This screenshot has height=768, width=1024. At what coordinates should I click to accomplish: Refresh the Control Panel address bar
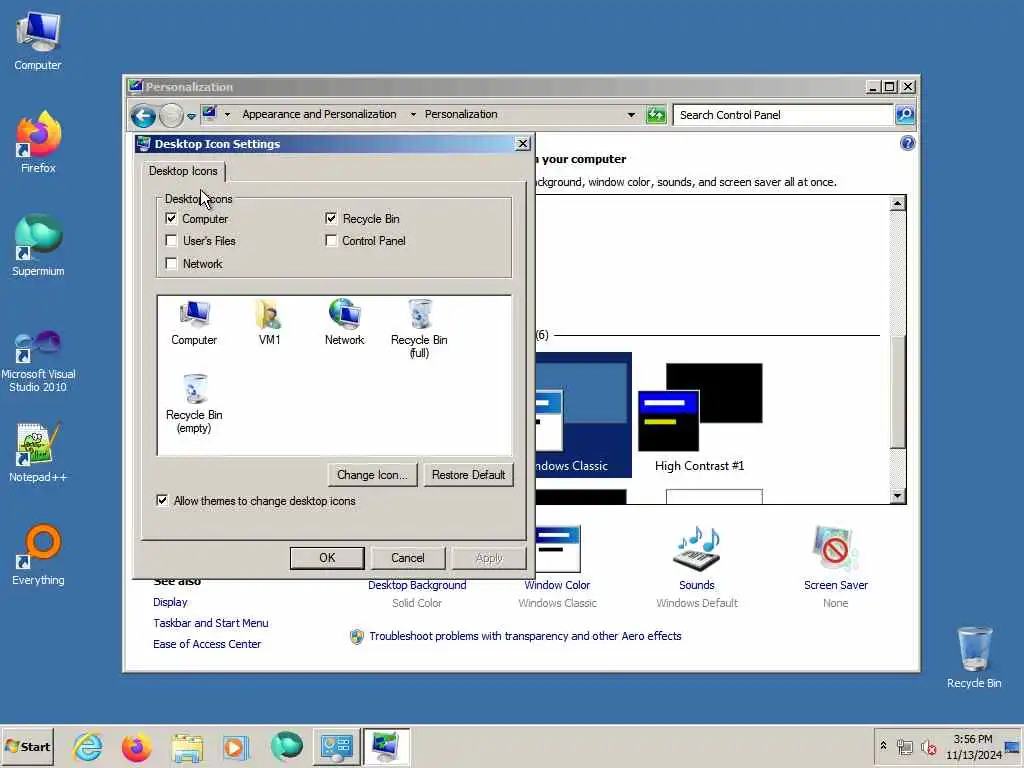656,115
